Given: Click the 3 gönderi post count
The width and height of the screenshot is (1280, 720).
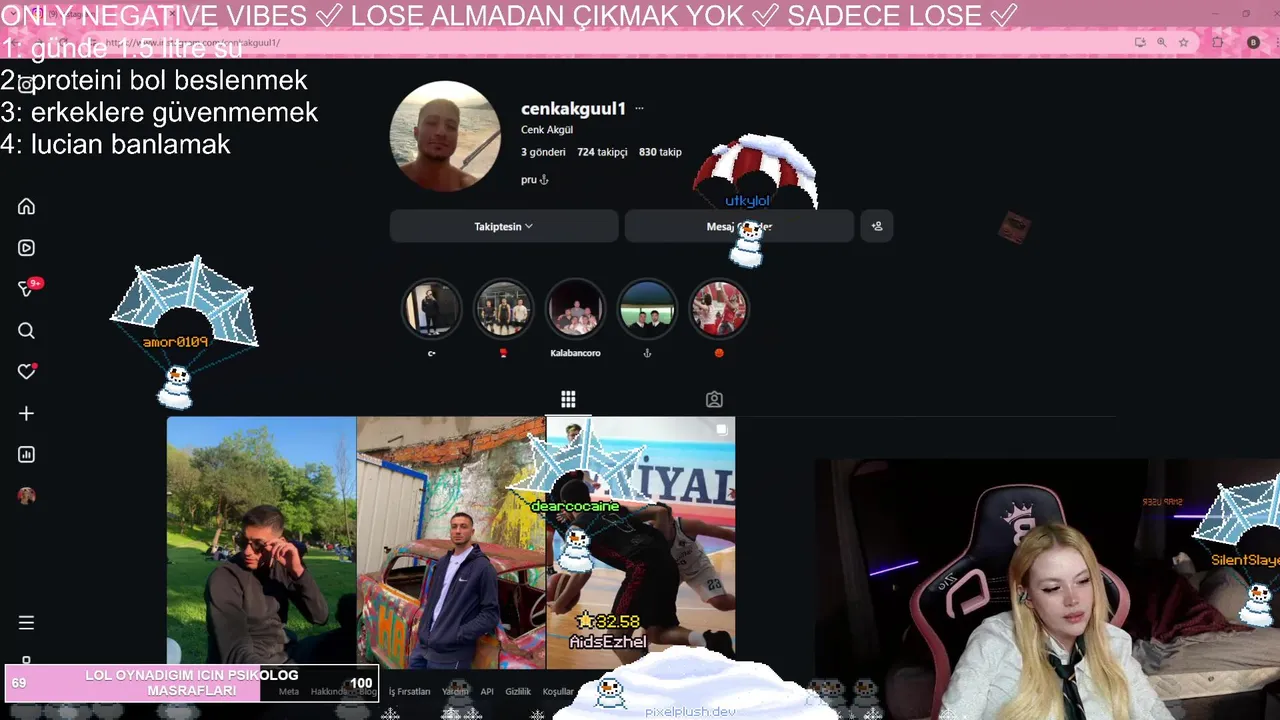Looking at the screenshot, I should pos(543,152).
